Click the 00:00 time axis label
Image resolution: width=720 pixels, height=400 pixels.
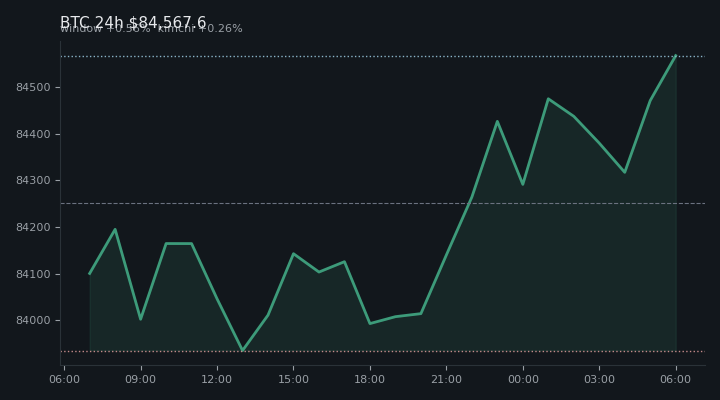click(523, 379)
